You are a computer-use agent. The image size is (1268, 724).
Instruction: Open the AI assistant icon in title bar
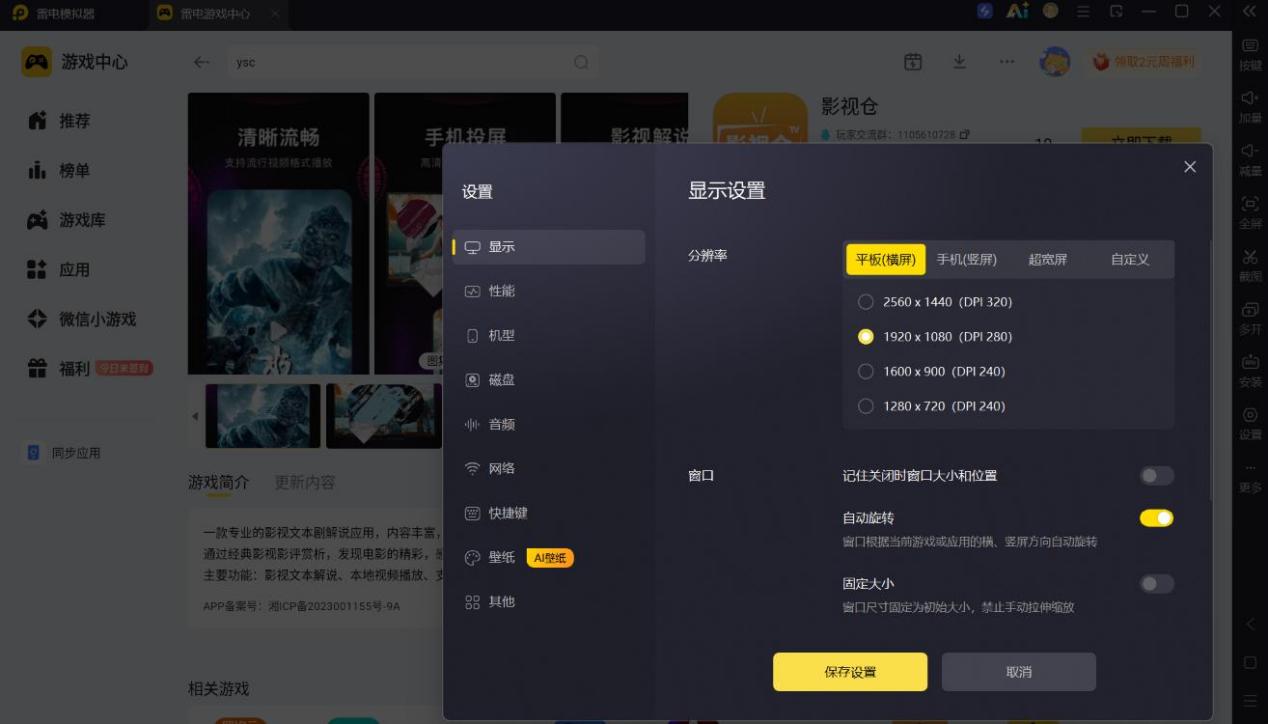(x=1018, y=11)
